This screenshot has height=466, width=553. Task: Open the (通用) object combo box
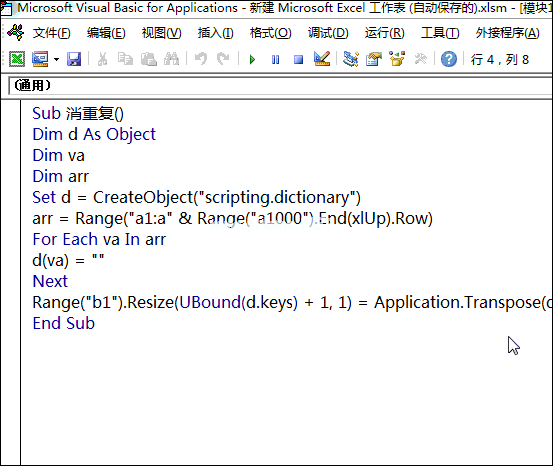click(281, 85)
